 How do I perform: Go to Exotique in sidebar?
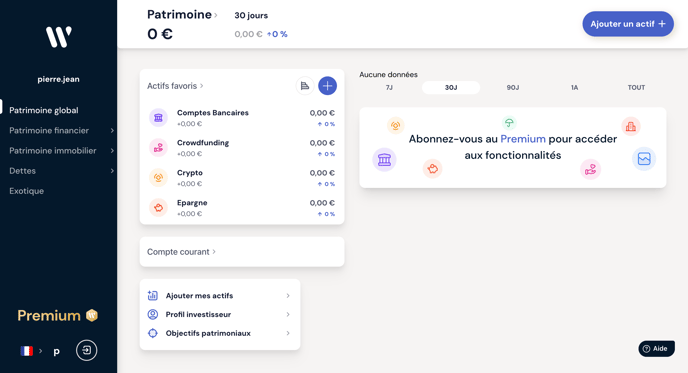click(x=26, y=191)
